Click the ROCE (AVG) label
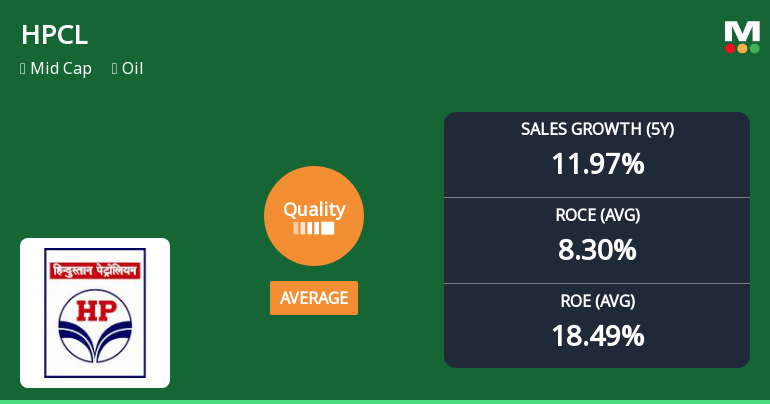This screenshot has height=404, width=770. (x=597, y=215)
